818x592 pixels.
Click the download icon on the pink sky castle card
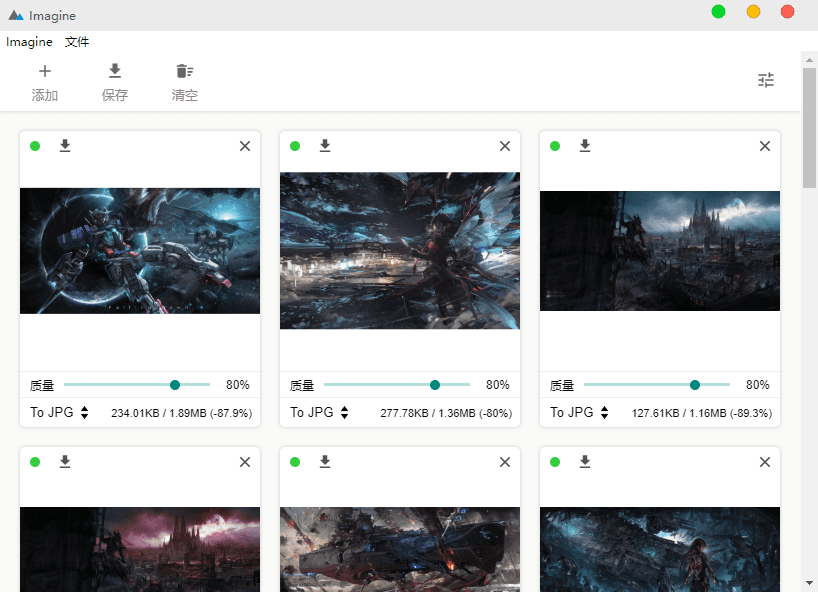[65, 462]
